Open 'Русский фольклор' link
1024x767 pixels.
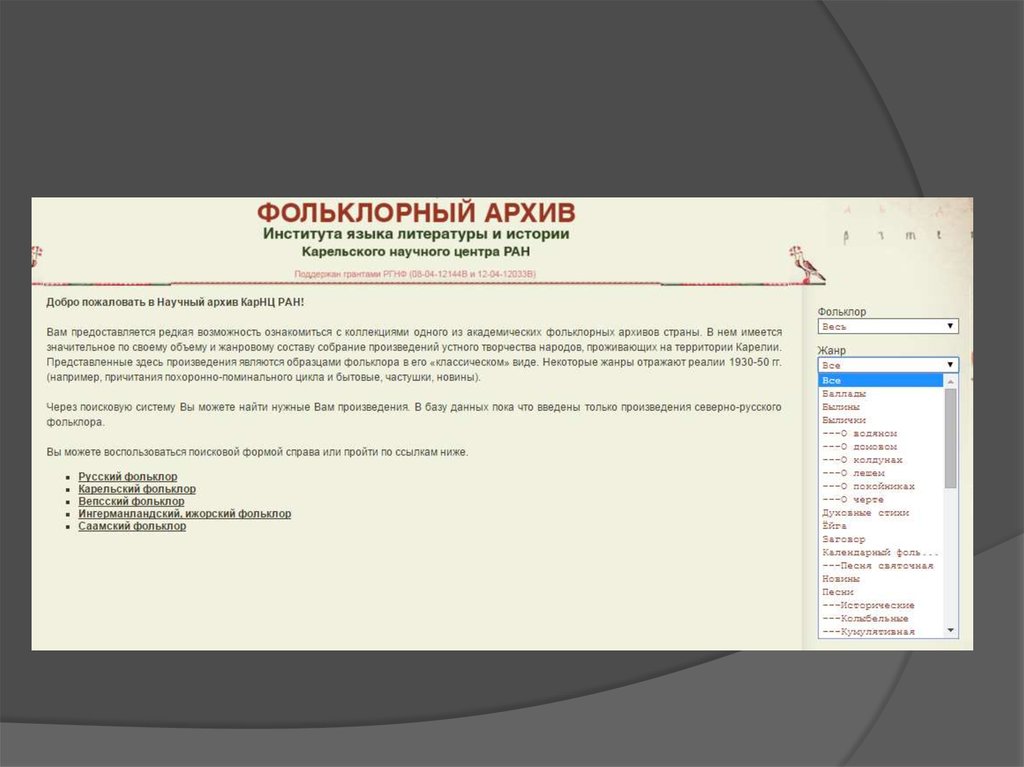127,476
